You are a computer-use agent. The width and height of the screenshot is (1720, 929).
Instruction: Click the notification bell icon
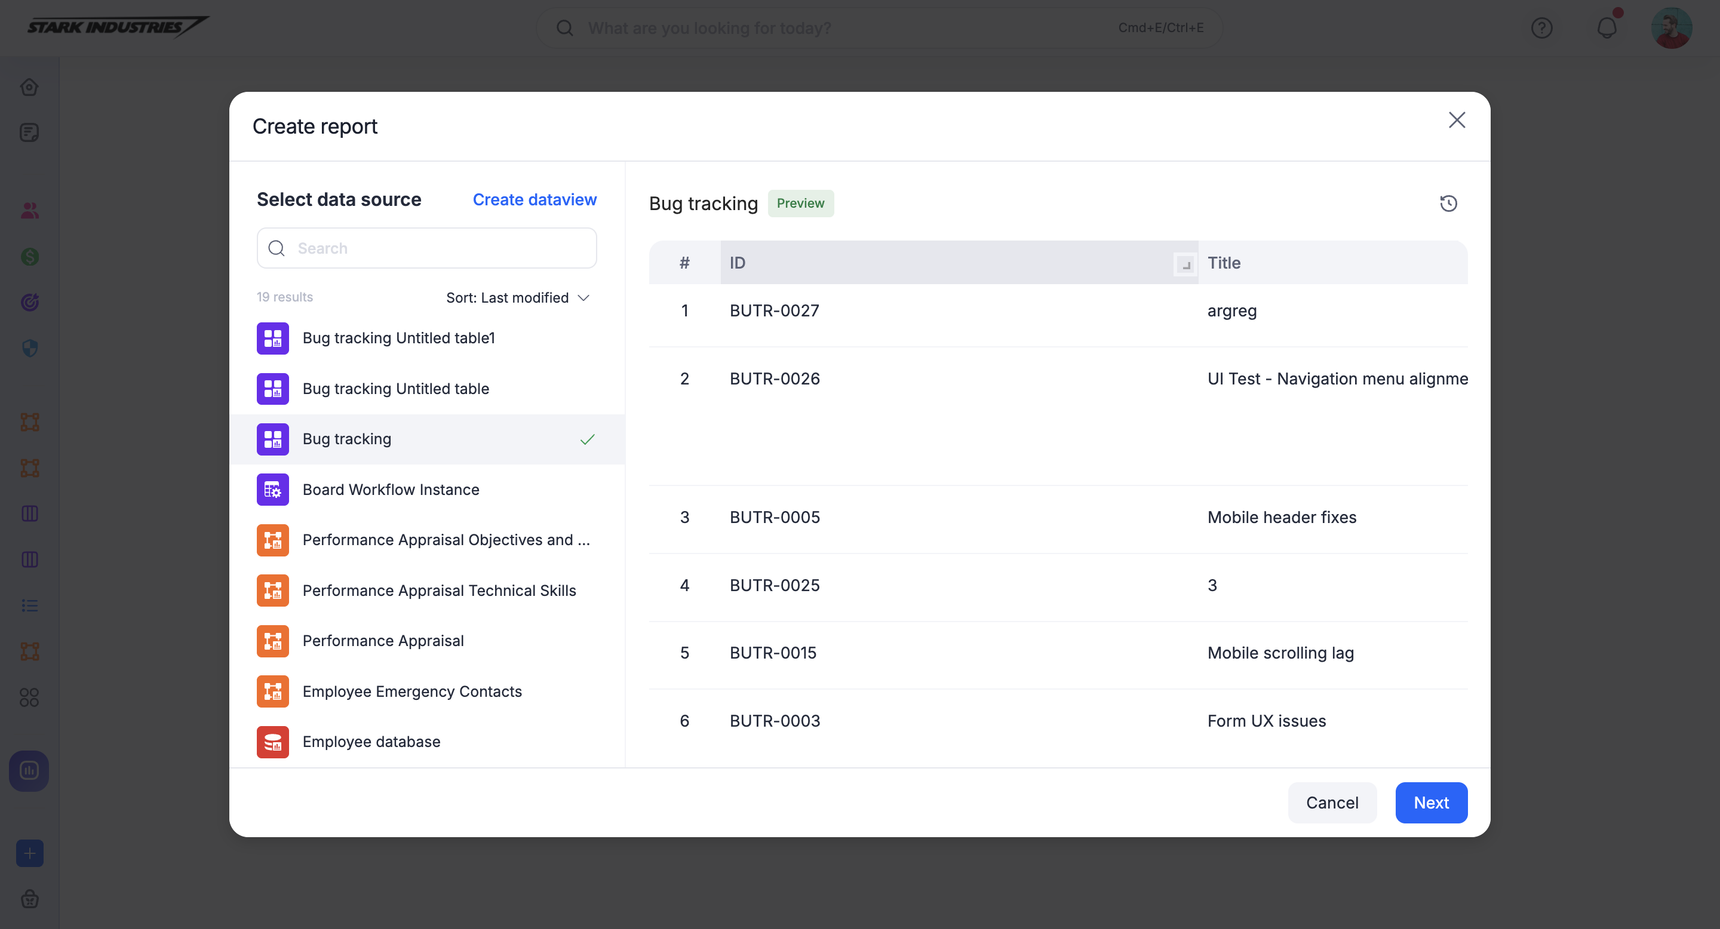[x=1606, y=28]
